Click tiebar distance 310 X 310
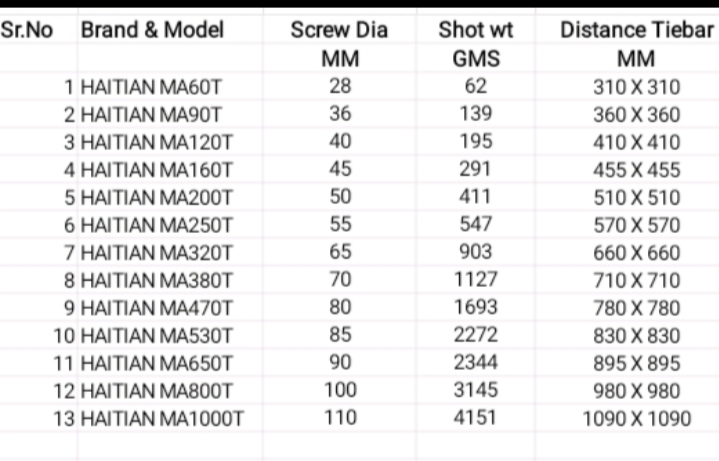The width and height of the screenshot is (719, 461). click(x=636, y=87)
